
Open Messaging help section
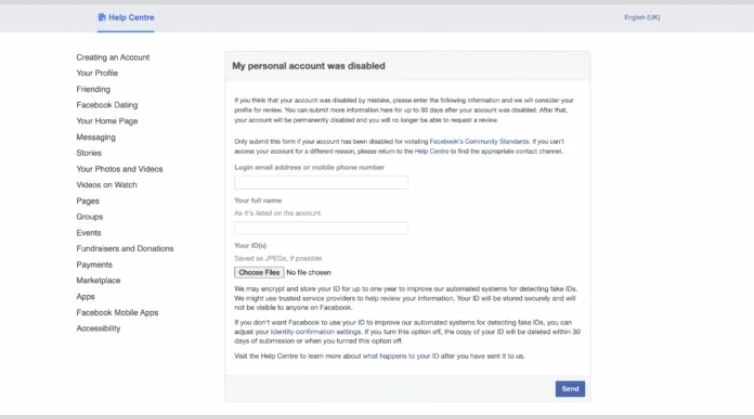click(96, 137)
